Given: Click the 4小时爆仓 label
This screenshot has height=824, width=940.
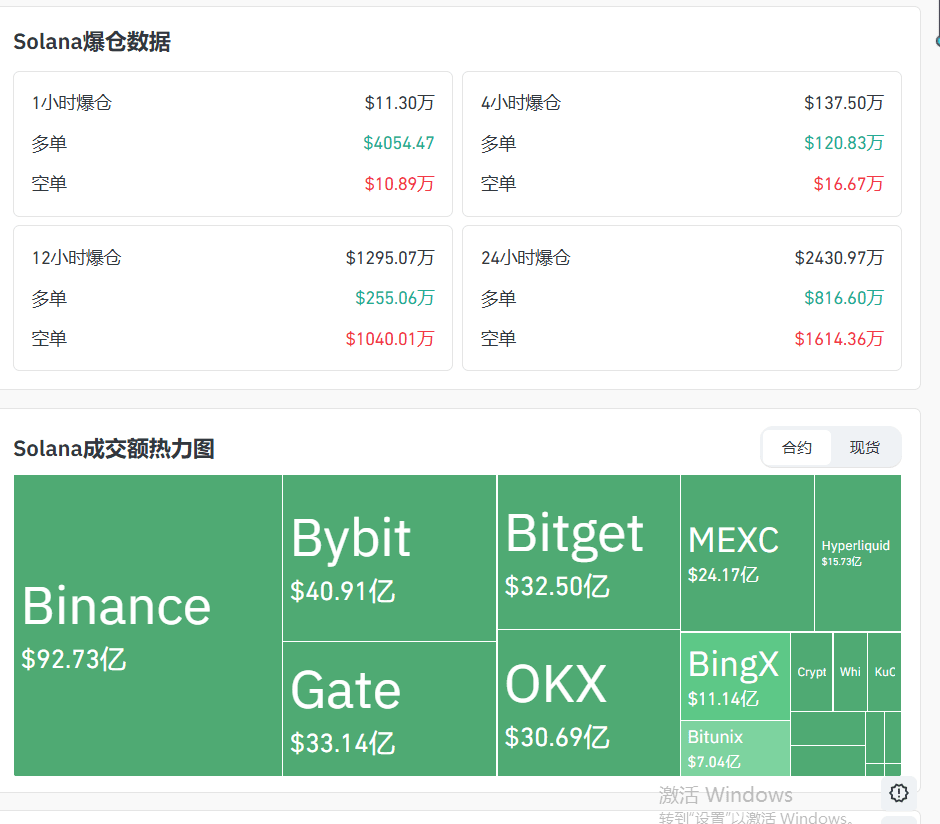Looking at the screenshot, I should tap(521, 103).
